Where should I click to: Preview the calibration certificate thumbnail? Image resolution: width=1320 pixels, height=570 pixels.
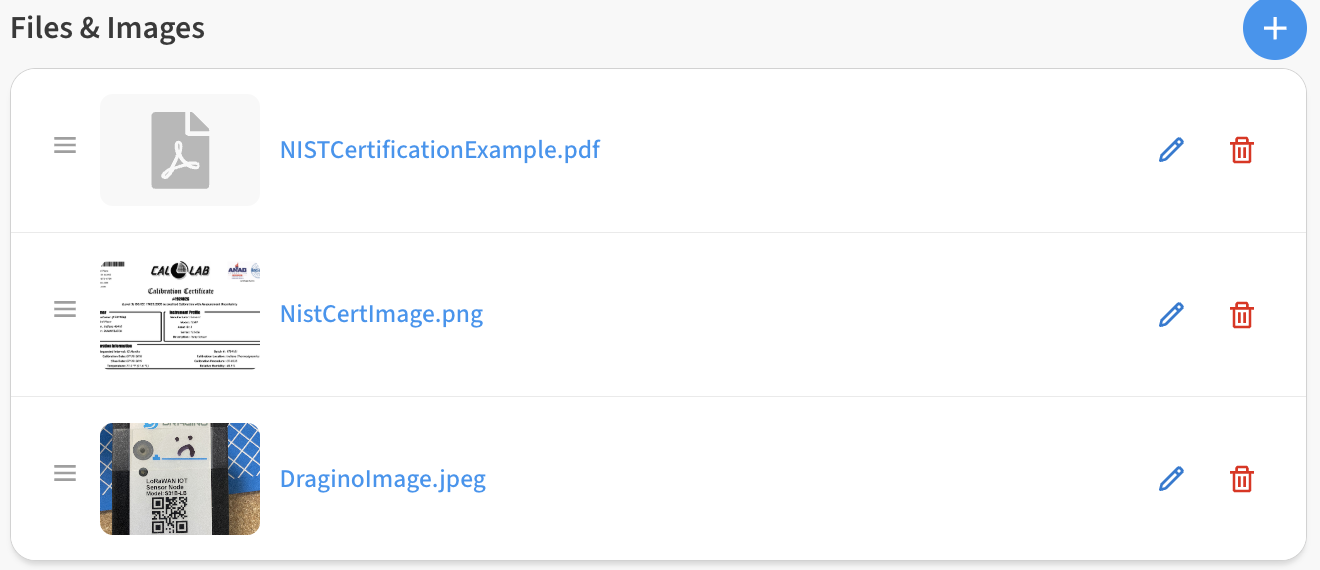click(180, 314)
